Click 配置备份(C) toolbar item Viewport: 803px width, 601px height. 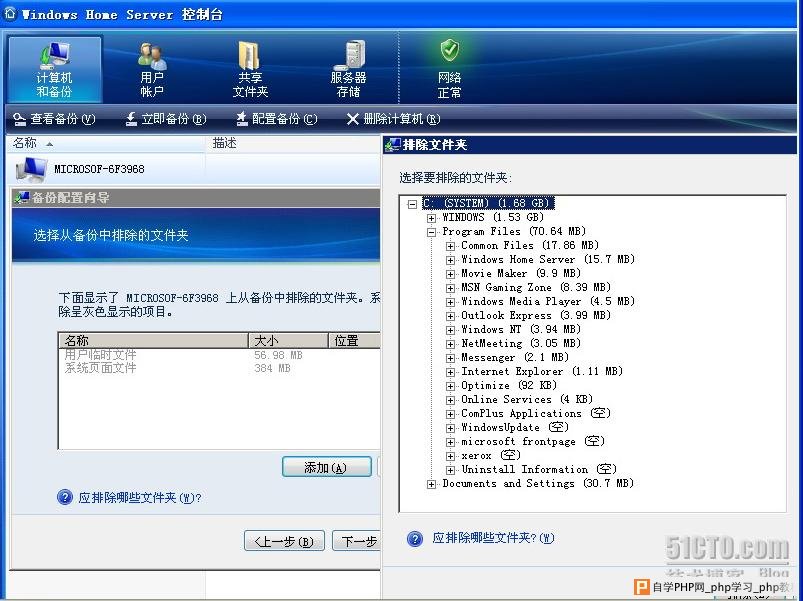tap(277, 119)
